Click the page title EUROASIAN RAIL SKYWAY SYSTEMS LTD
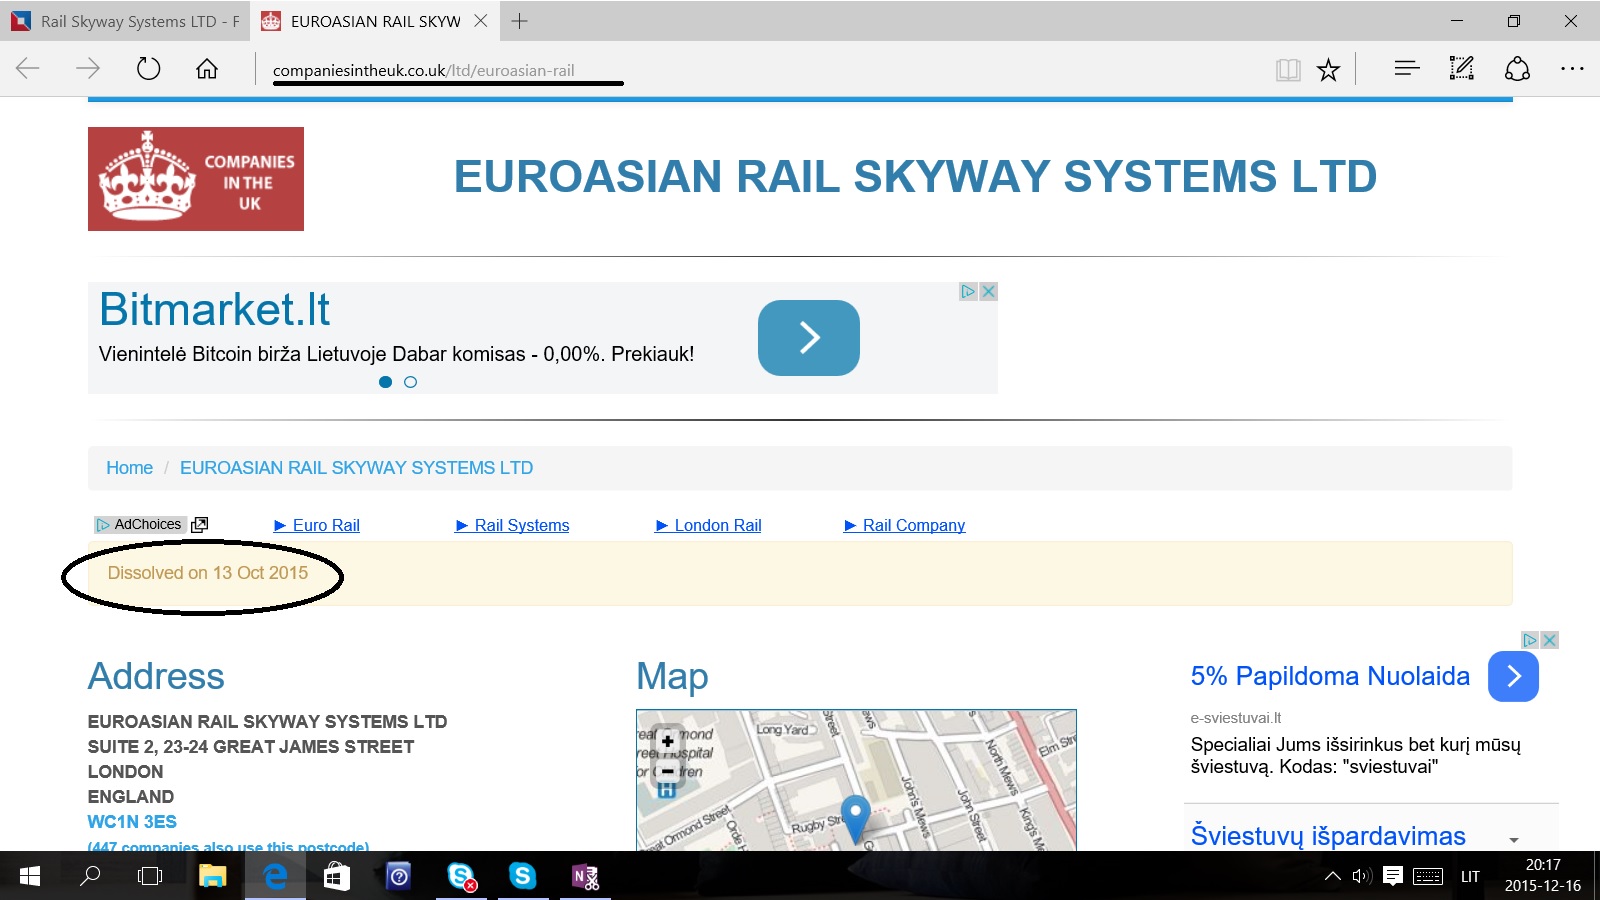Viewport: 1600px width, 900px height. (915, 177)
